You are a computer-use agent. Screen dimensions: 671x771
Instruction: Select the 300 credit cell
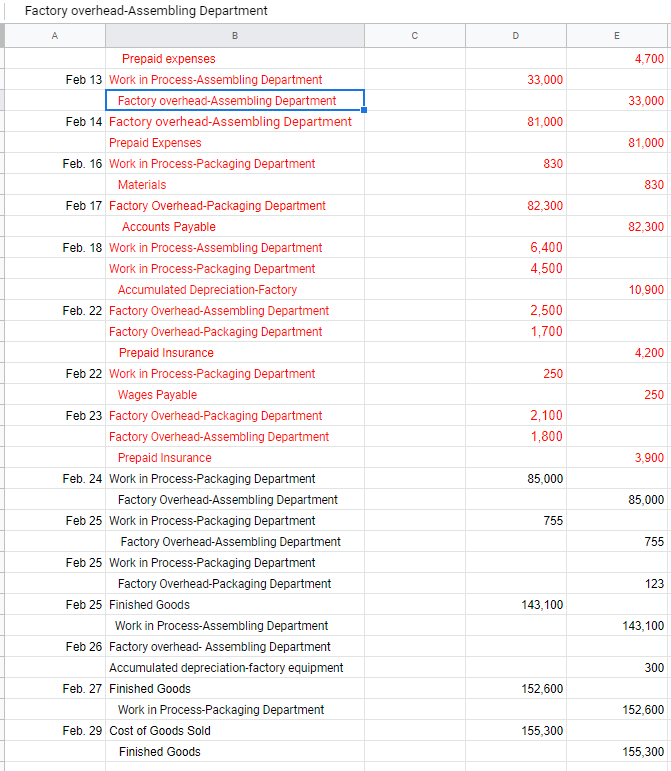click(x=617, y=668)
